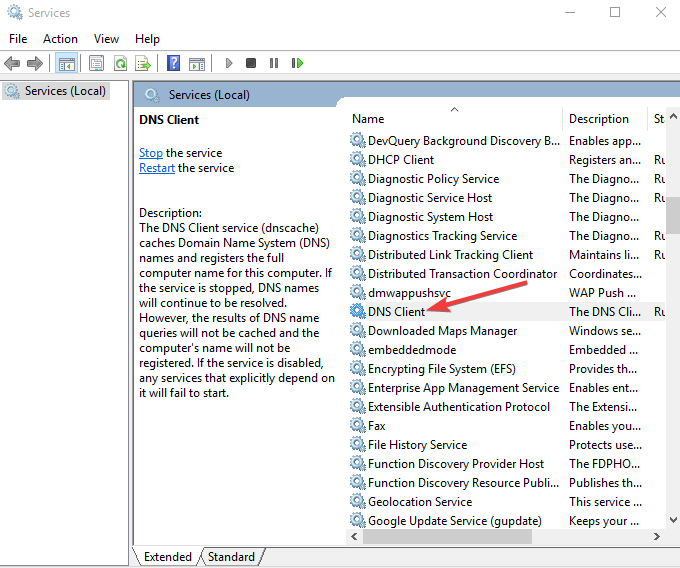The width and height of the screenshot is (680, 568).
Task: Click the horizontal scrollbar right arrow
Action: point(657,536)
